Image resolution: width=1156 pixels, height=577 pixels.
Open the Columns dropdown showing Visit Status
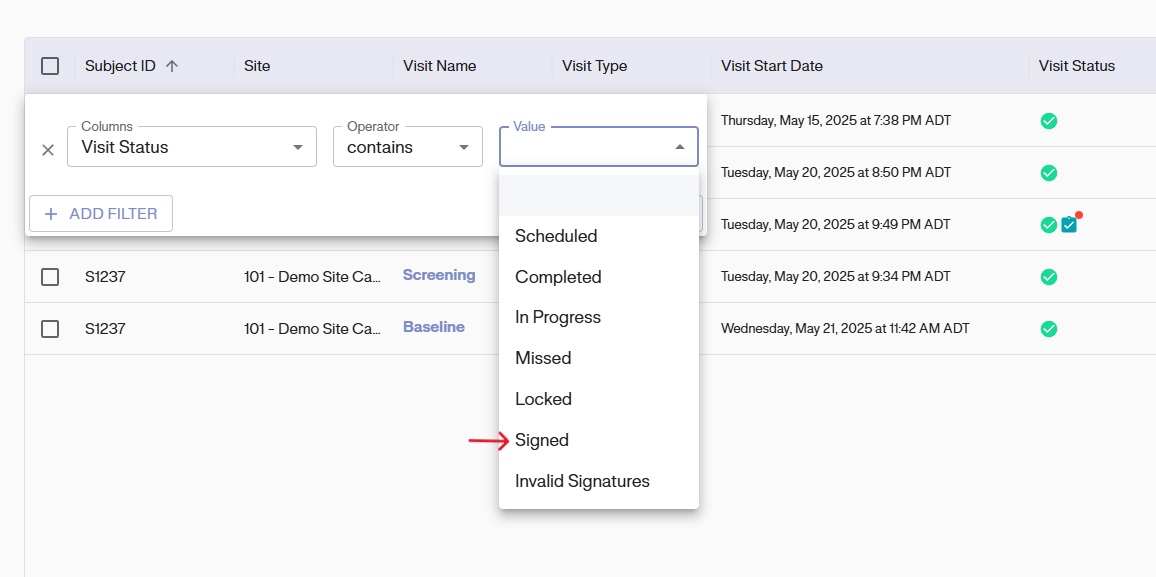192,147
